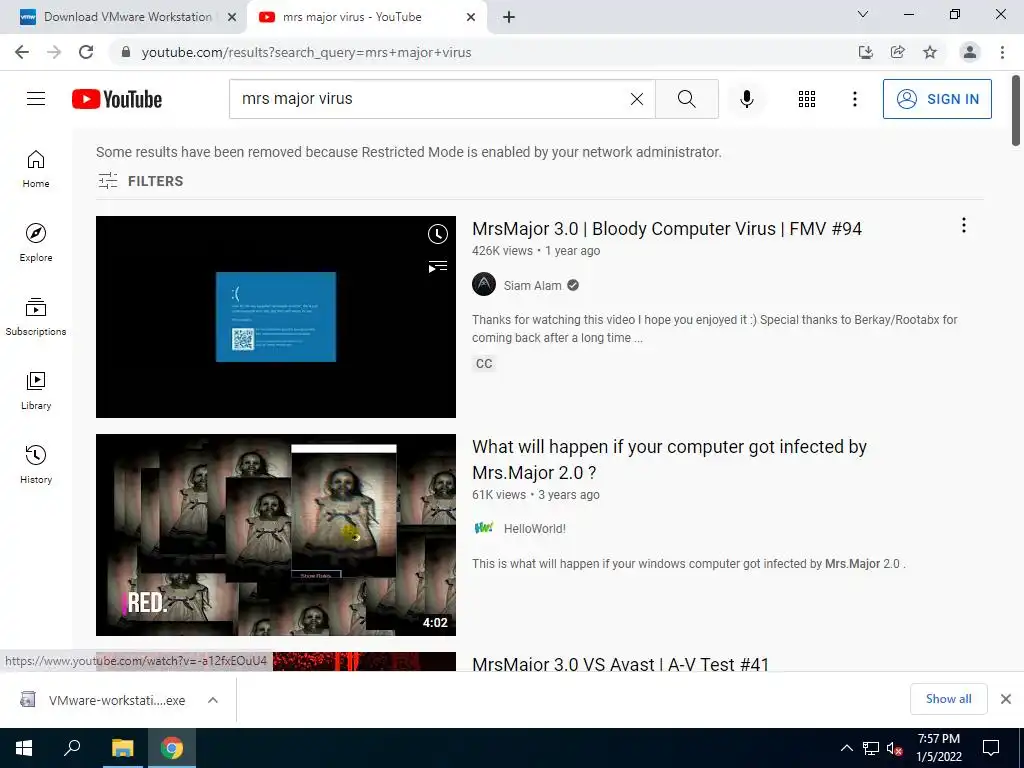Open Windows notification center
This screenshot has width=1024, height=768.
tap(991, 748)
